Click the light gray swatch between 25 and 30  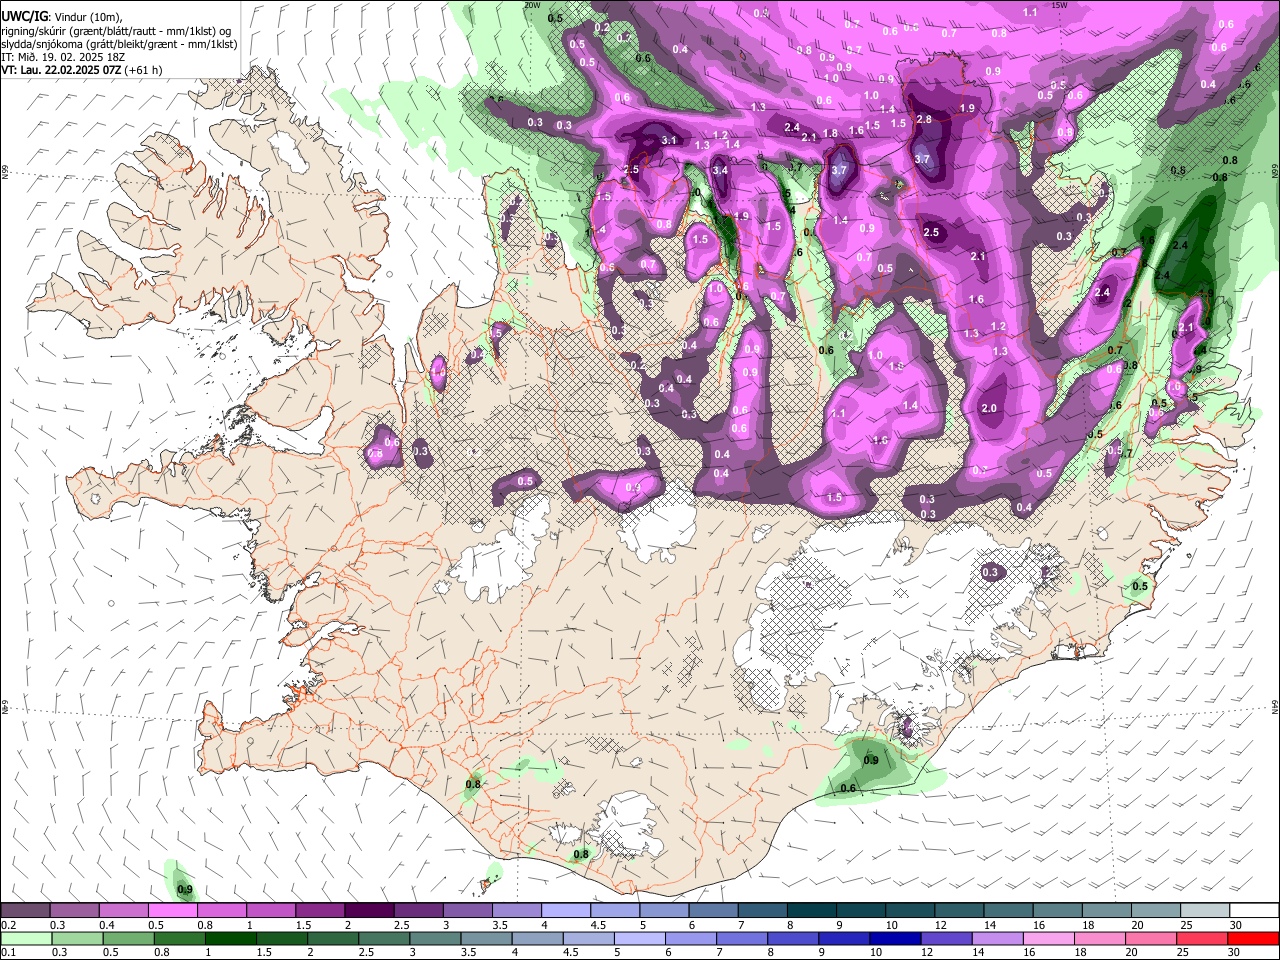1204,911
